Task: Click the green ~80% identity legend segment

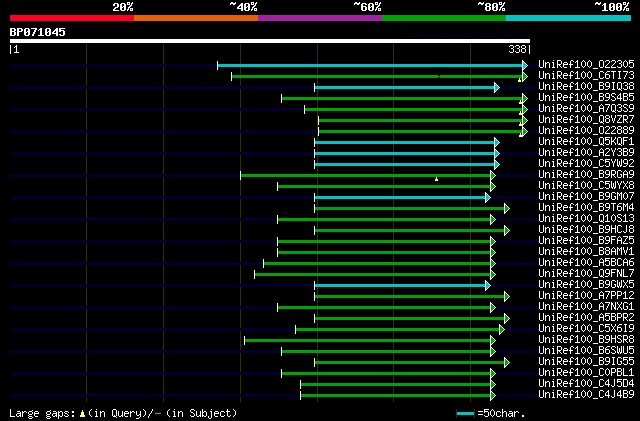Action: [444, 18]
